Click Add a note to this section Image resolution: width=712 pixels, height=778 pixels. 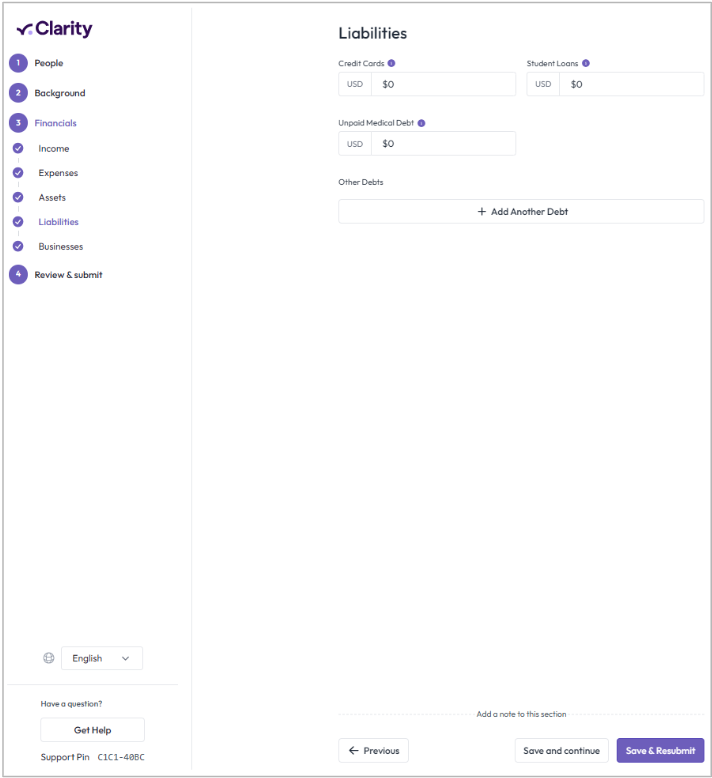[521, 714]
